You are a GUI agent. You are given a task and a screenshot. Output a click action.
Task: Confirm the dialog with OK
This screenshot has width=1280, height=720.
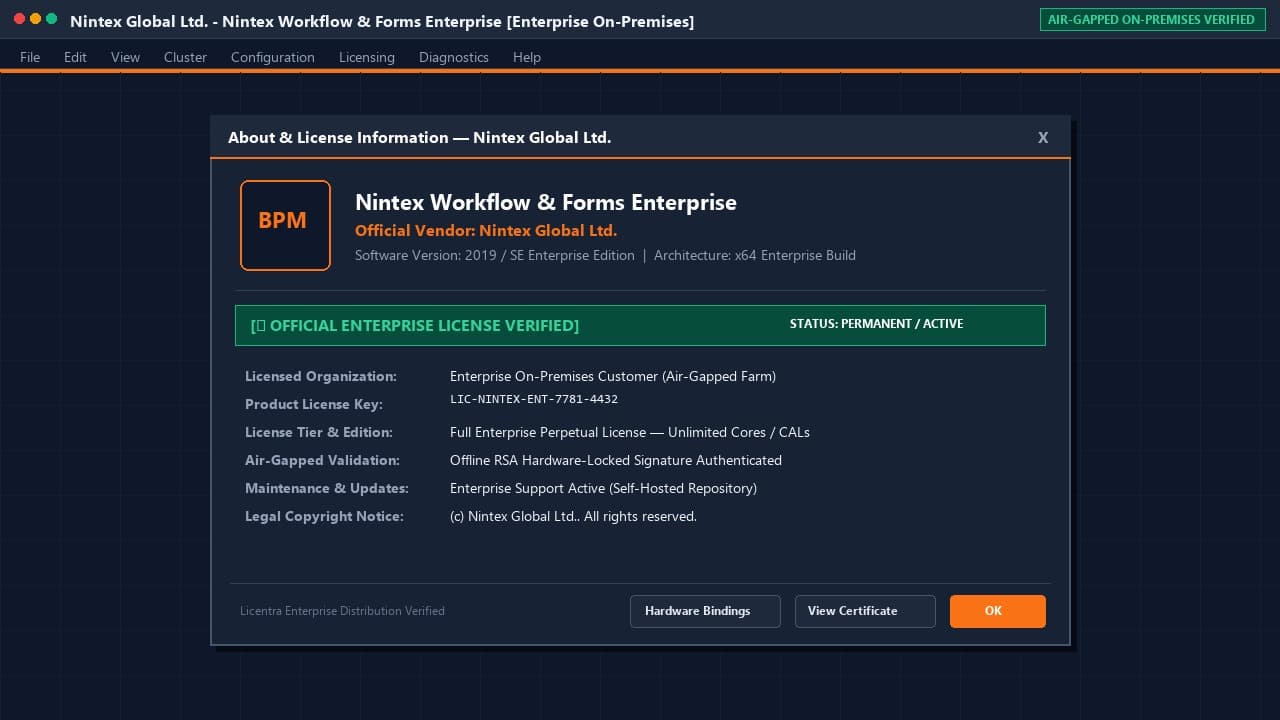coord(998,611)
